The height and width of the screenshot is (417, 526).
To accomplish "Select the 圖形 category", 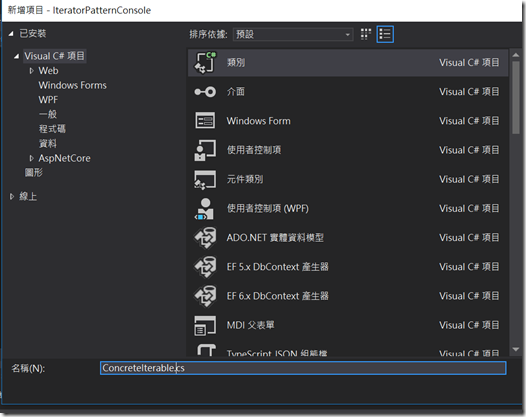I will click(x=34, y=172).
